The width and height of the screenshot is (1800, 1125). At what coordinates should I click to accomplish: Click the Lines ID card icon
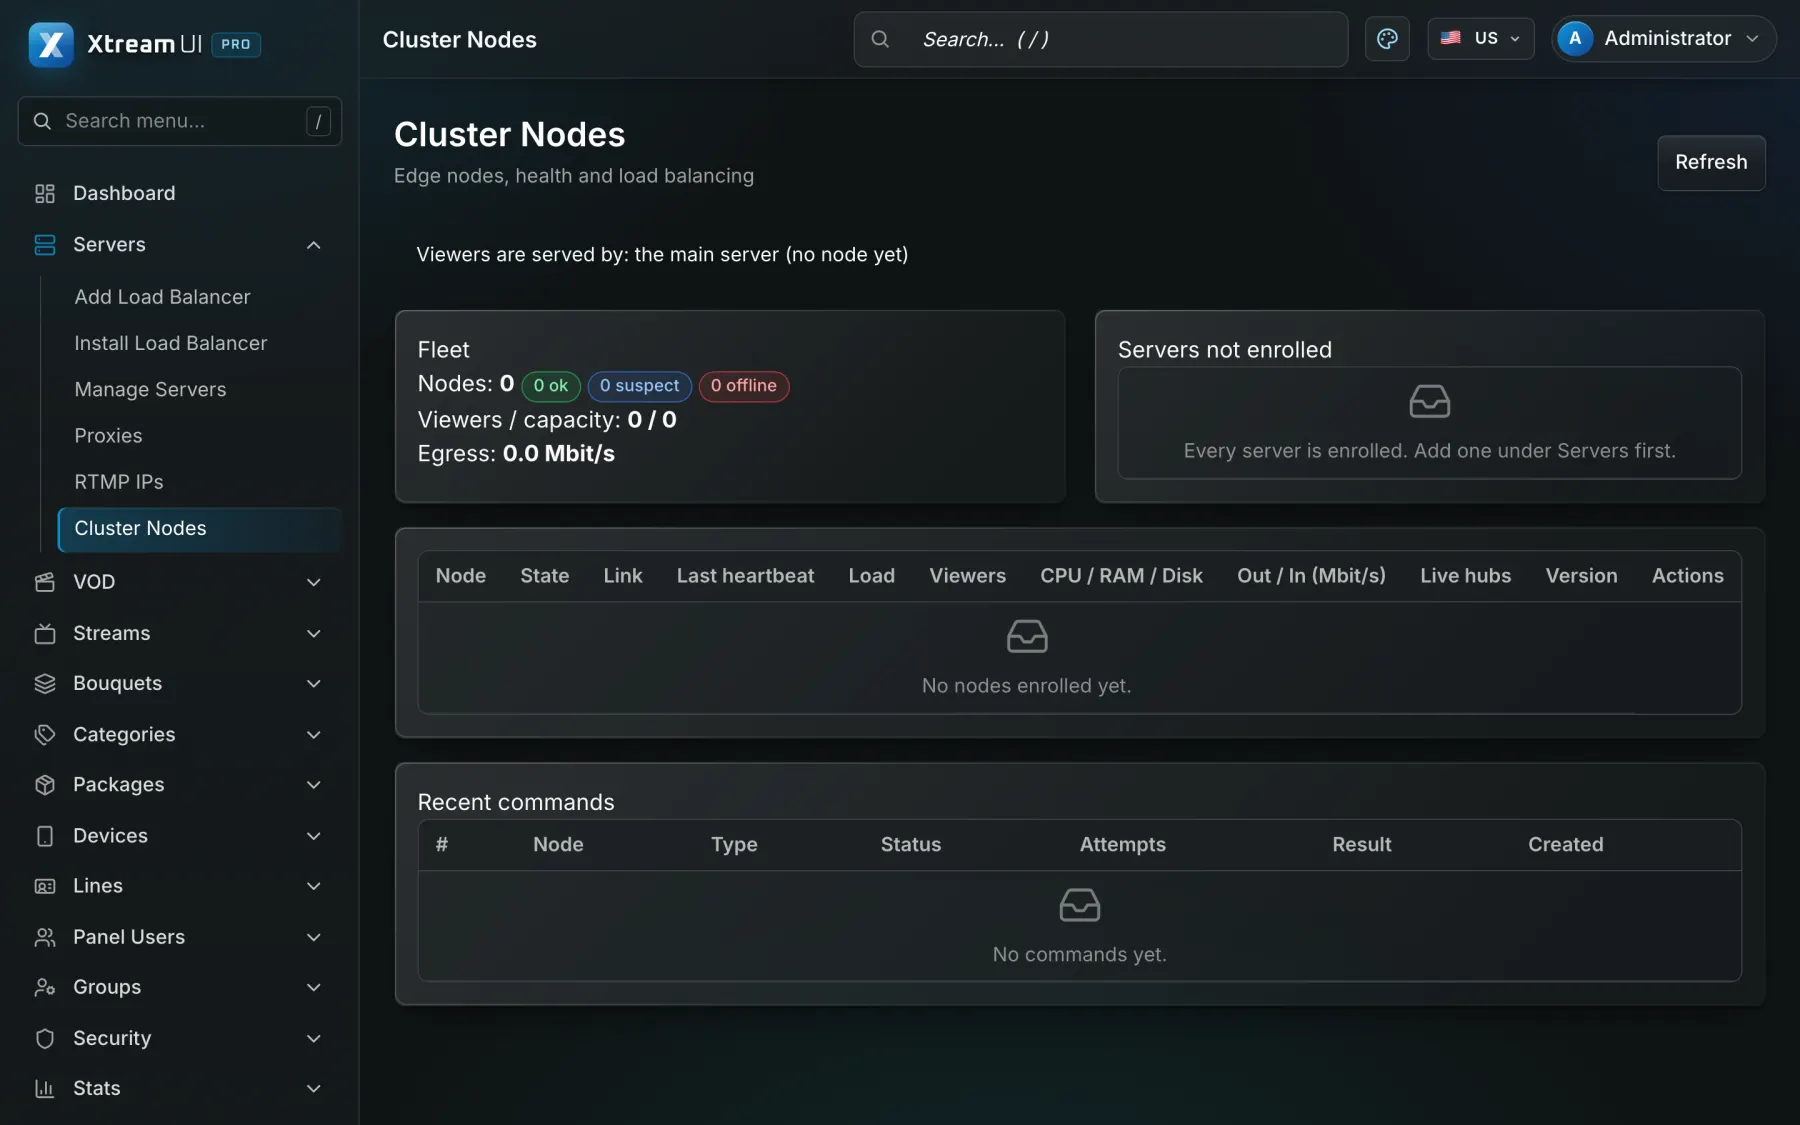coord(45,886)
